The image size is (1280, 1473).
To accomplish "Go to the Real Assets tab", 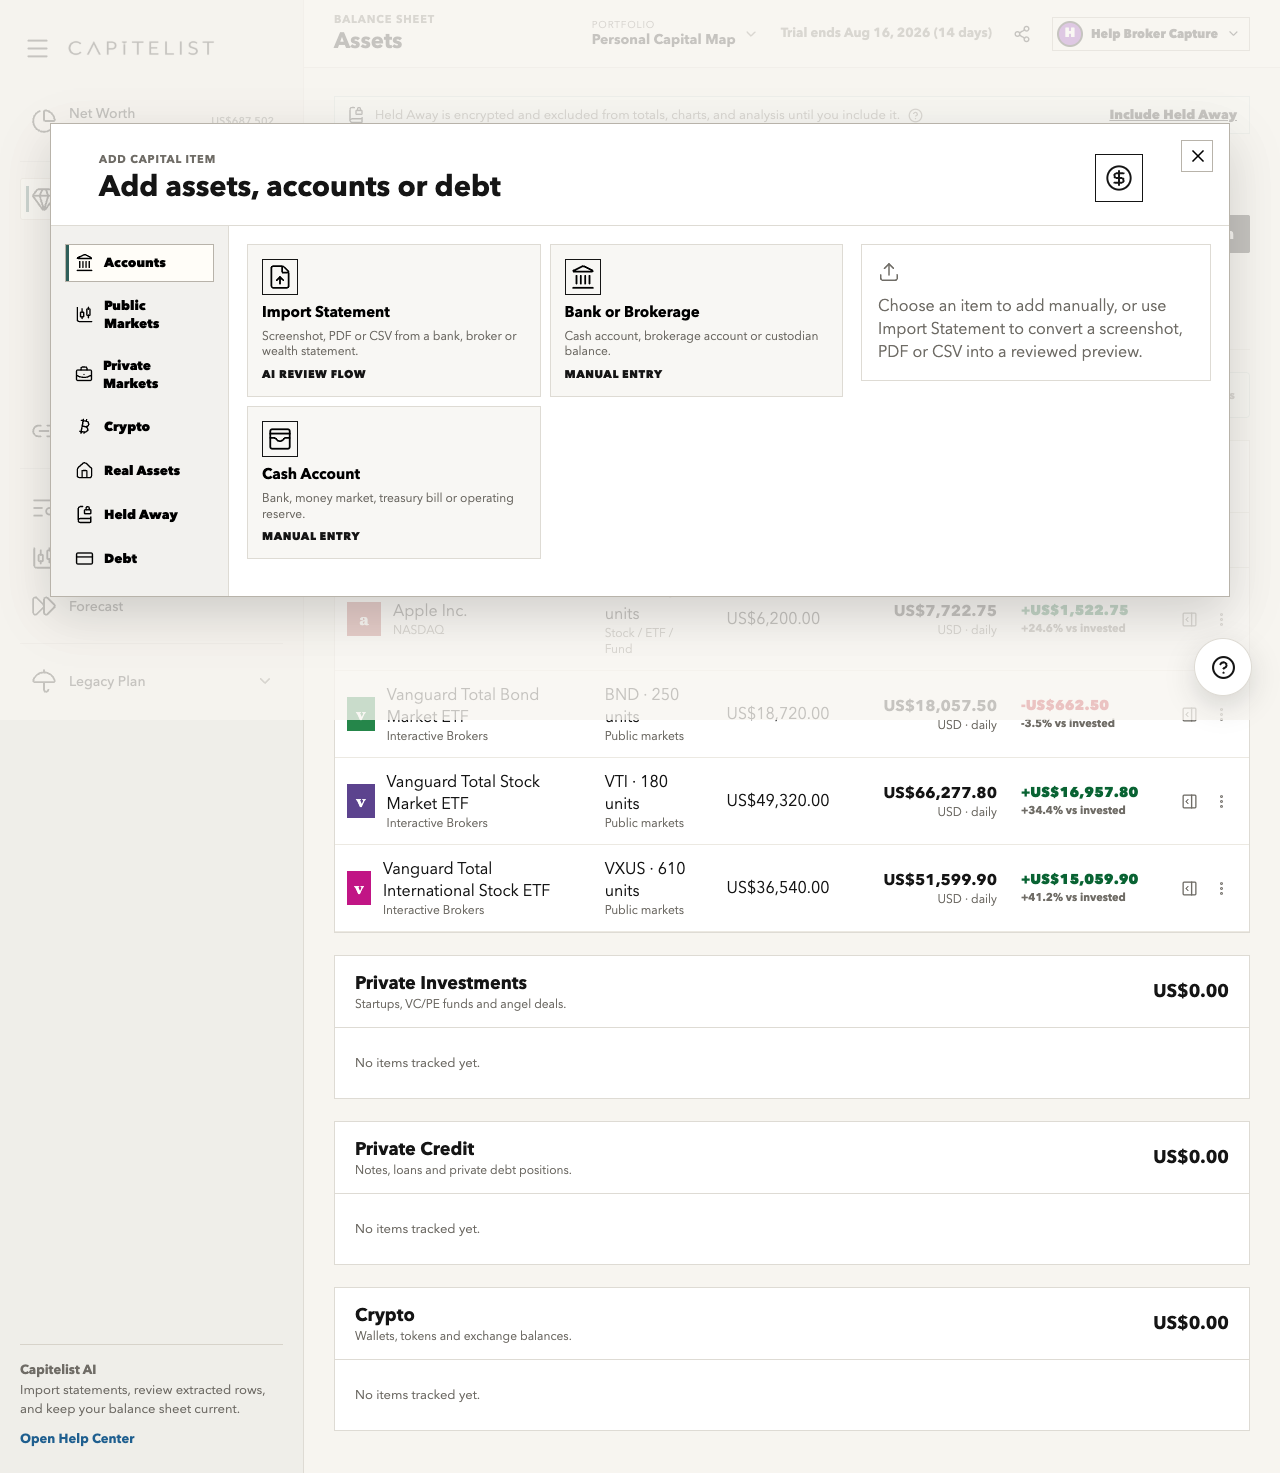I will pyautogui.click(x=140, y=471).
